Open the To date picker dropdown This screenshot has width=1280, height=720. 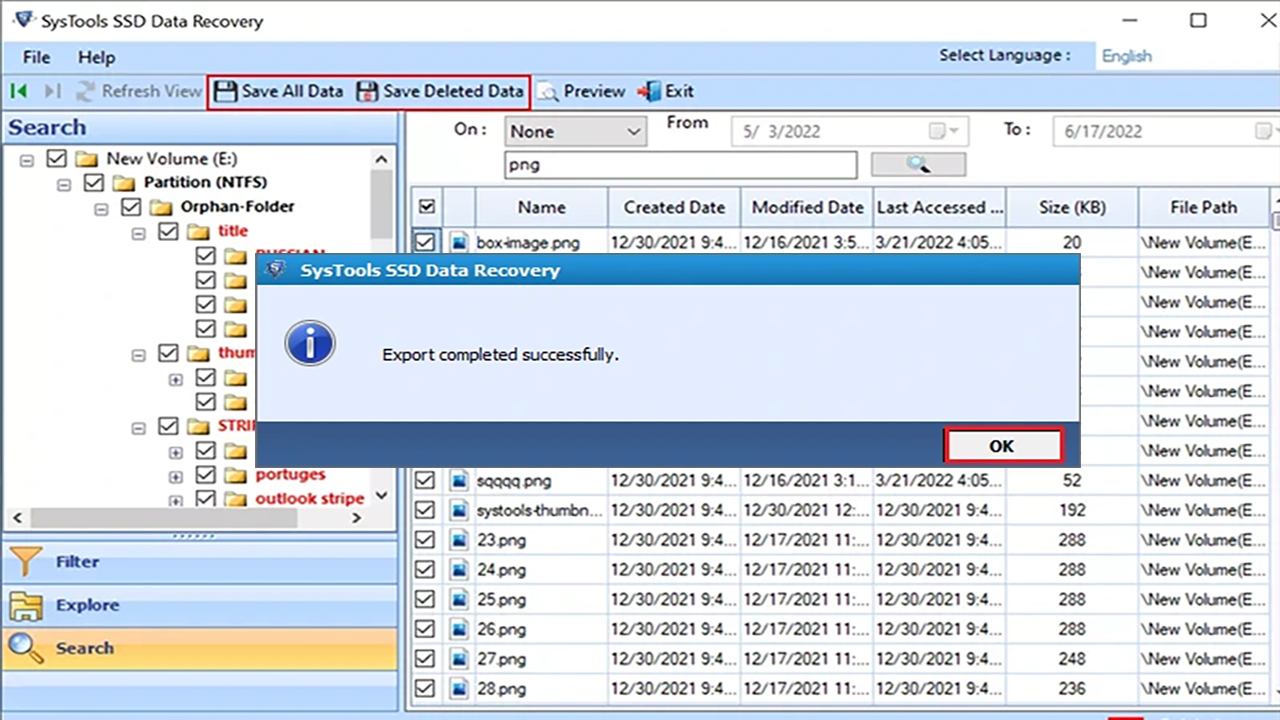(x=1266, y=131)
